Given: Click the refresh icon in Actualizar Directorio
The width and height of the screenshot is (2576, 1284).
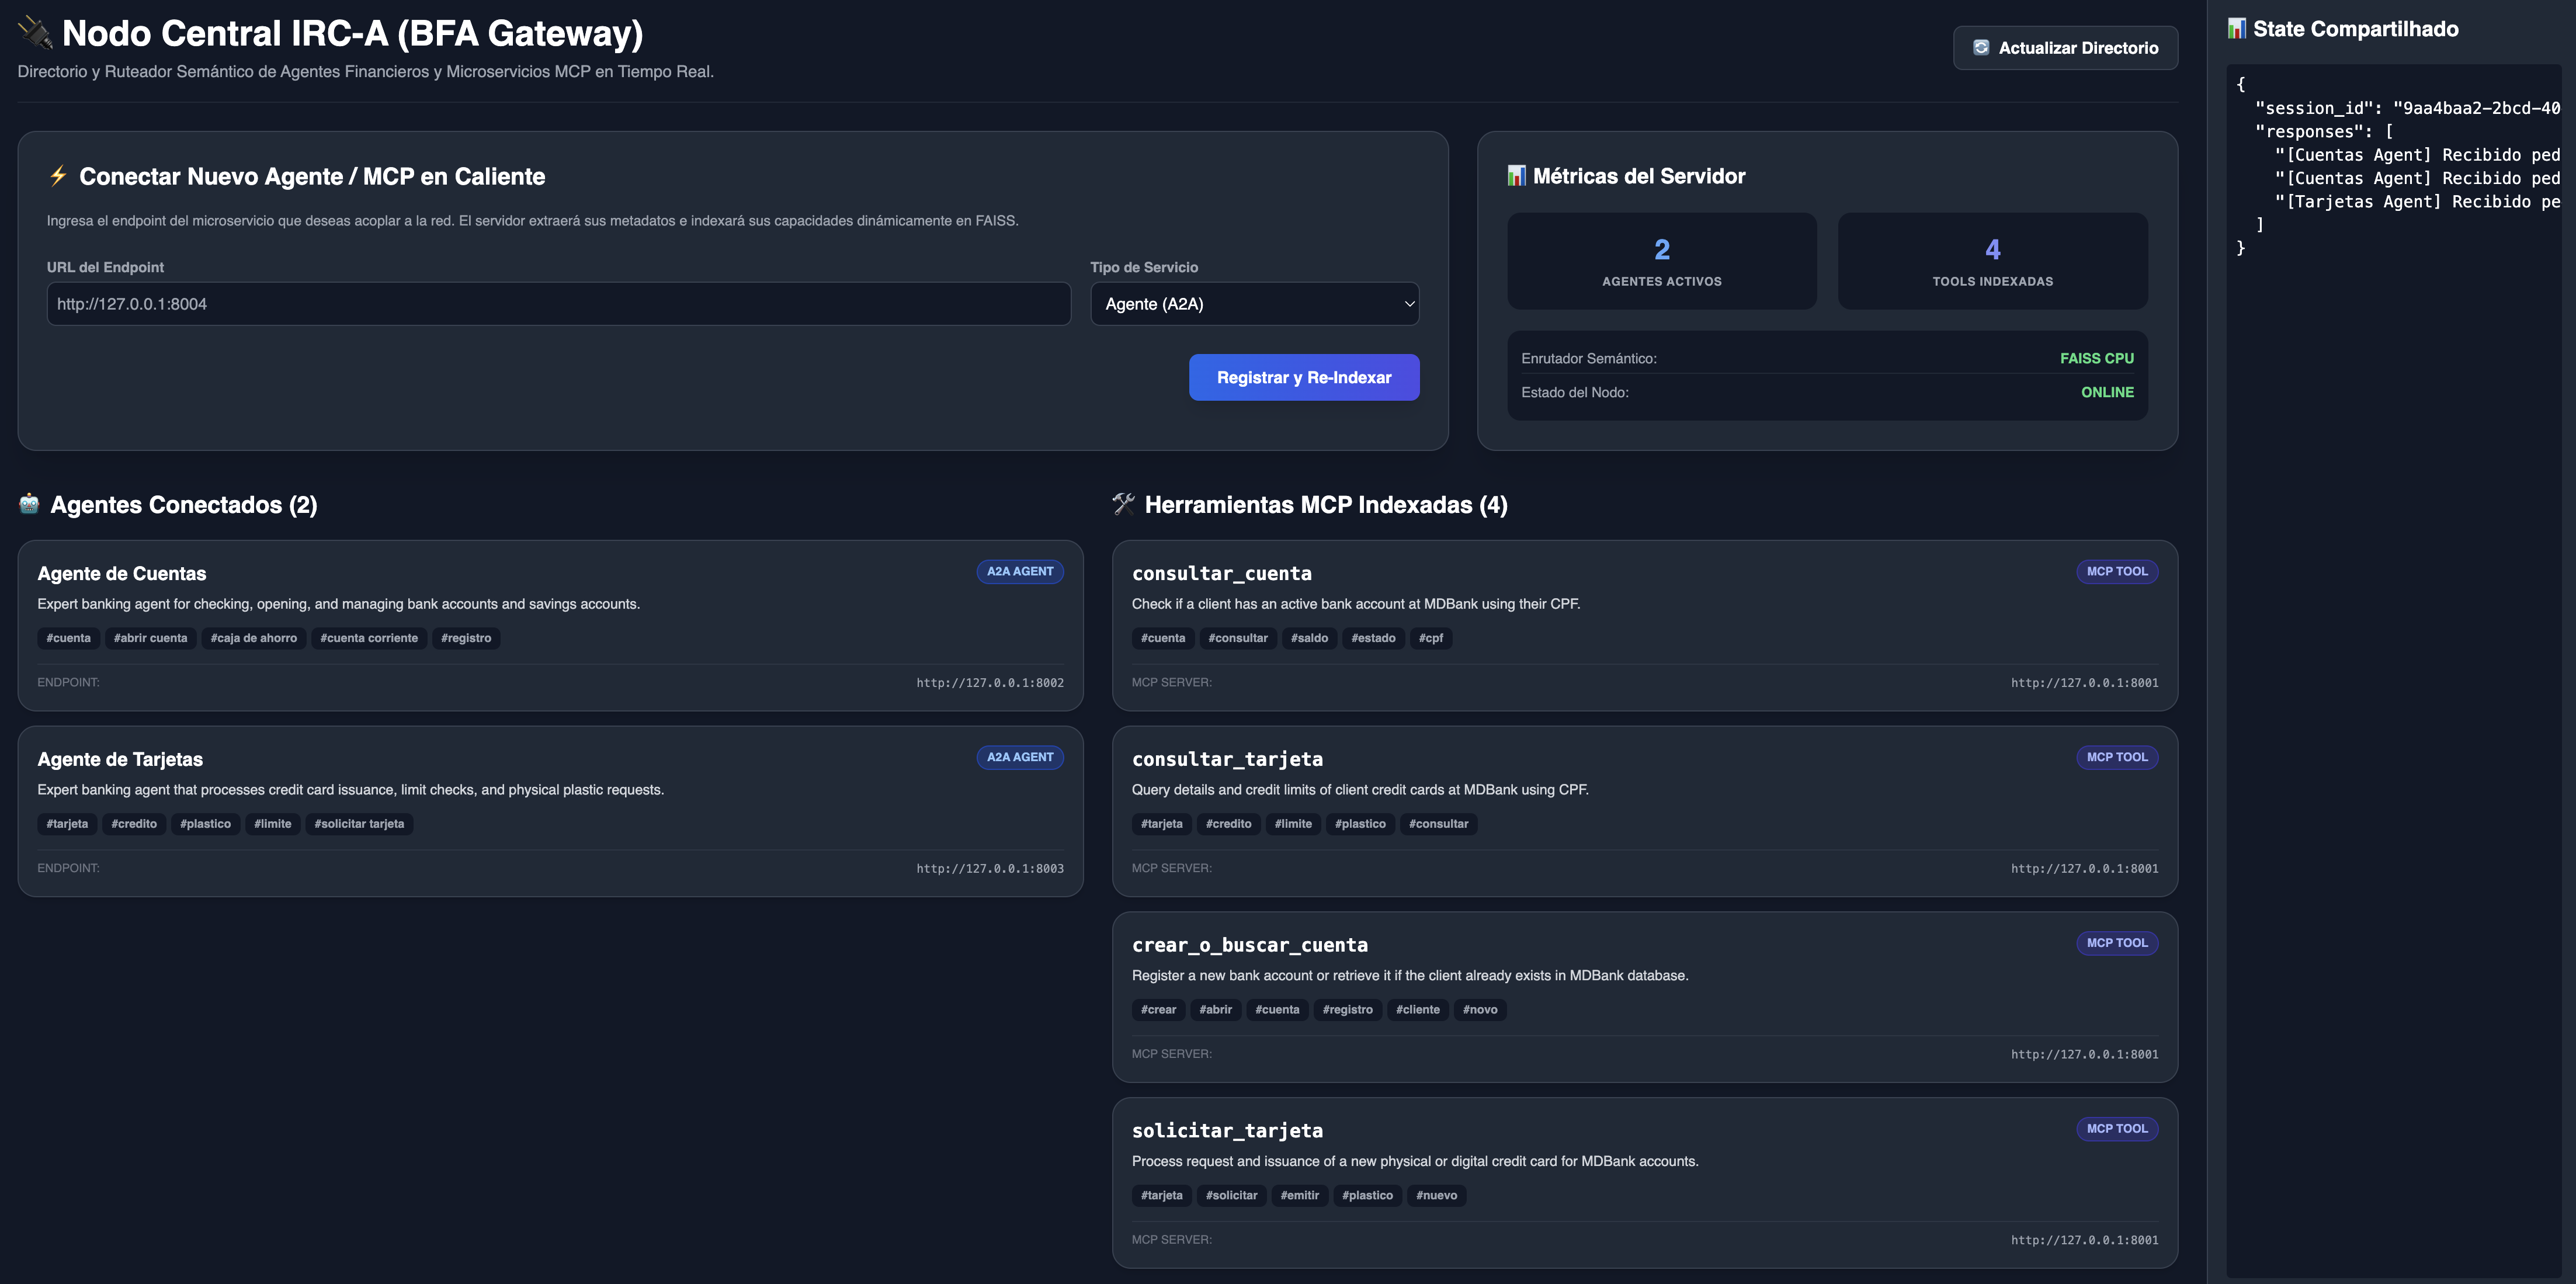Looking at the screenshot, I should pos(1981,47).
